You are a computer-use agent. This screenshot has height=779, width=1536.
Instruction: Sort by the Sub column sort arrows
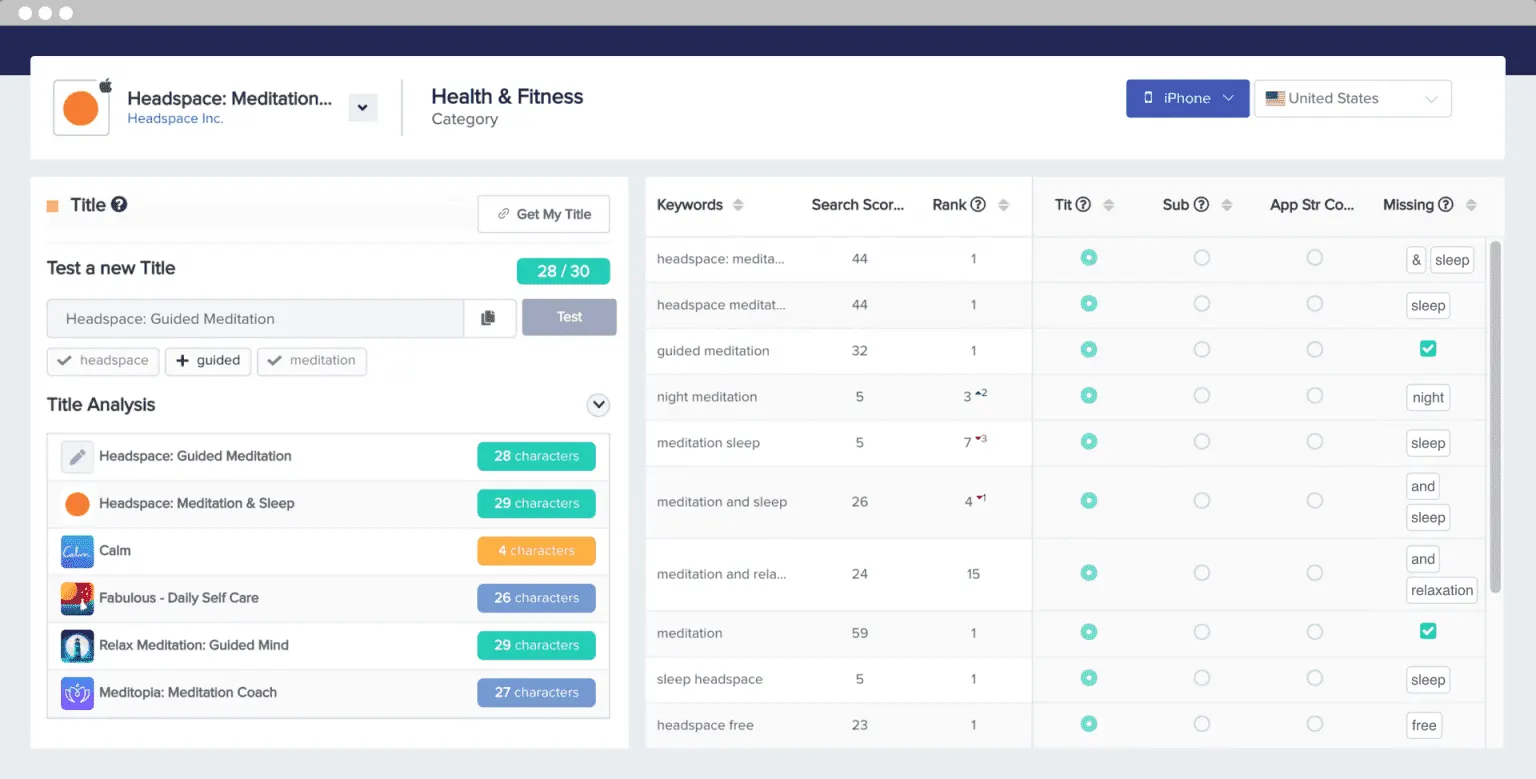click(x=1226, y=205)
